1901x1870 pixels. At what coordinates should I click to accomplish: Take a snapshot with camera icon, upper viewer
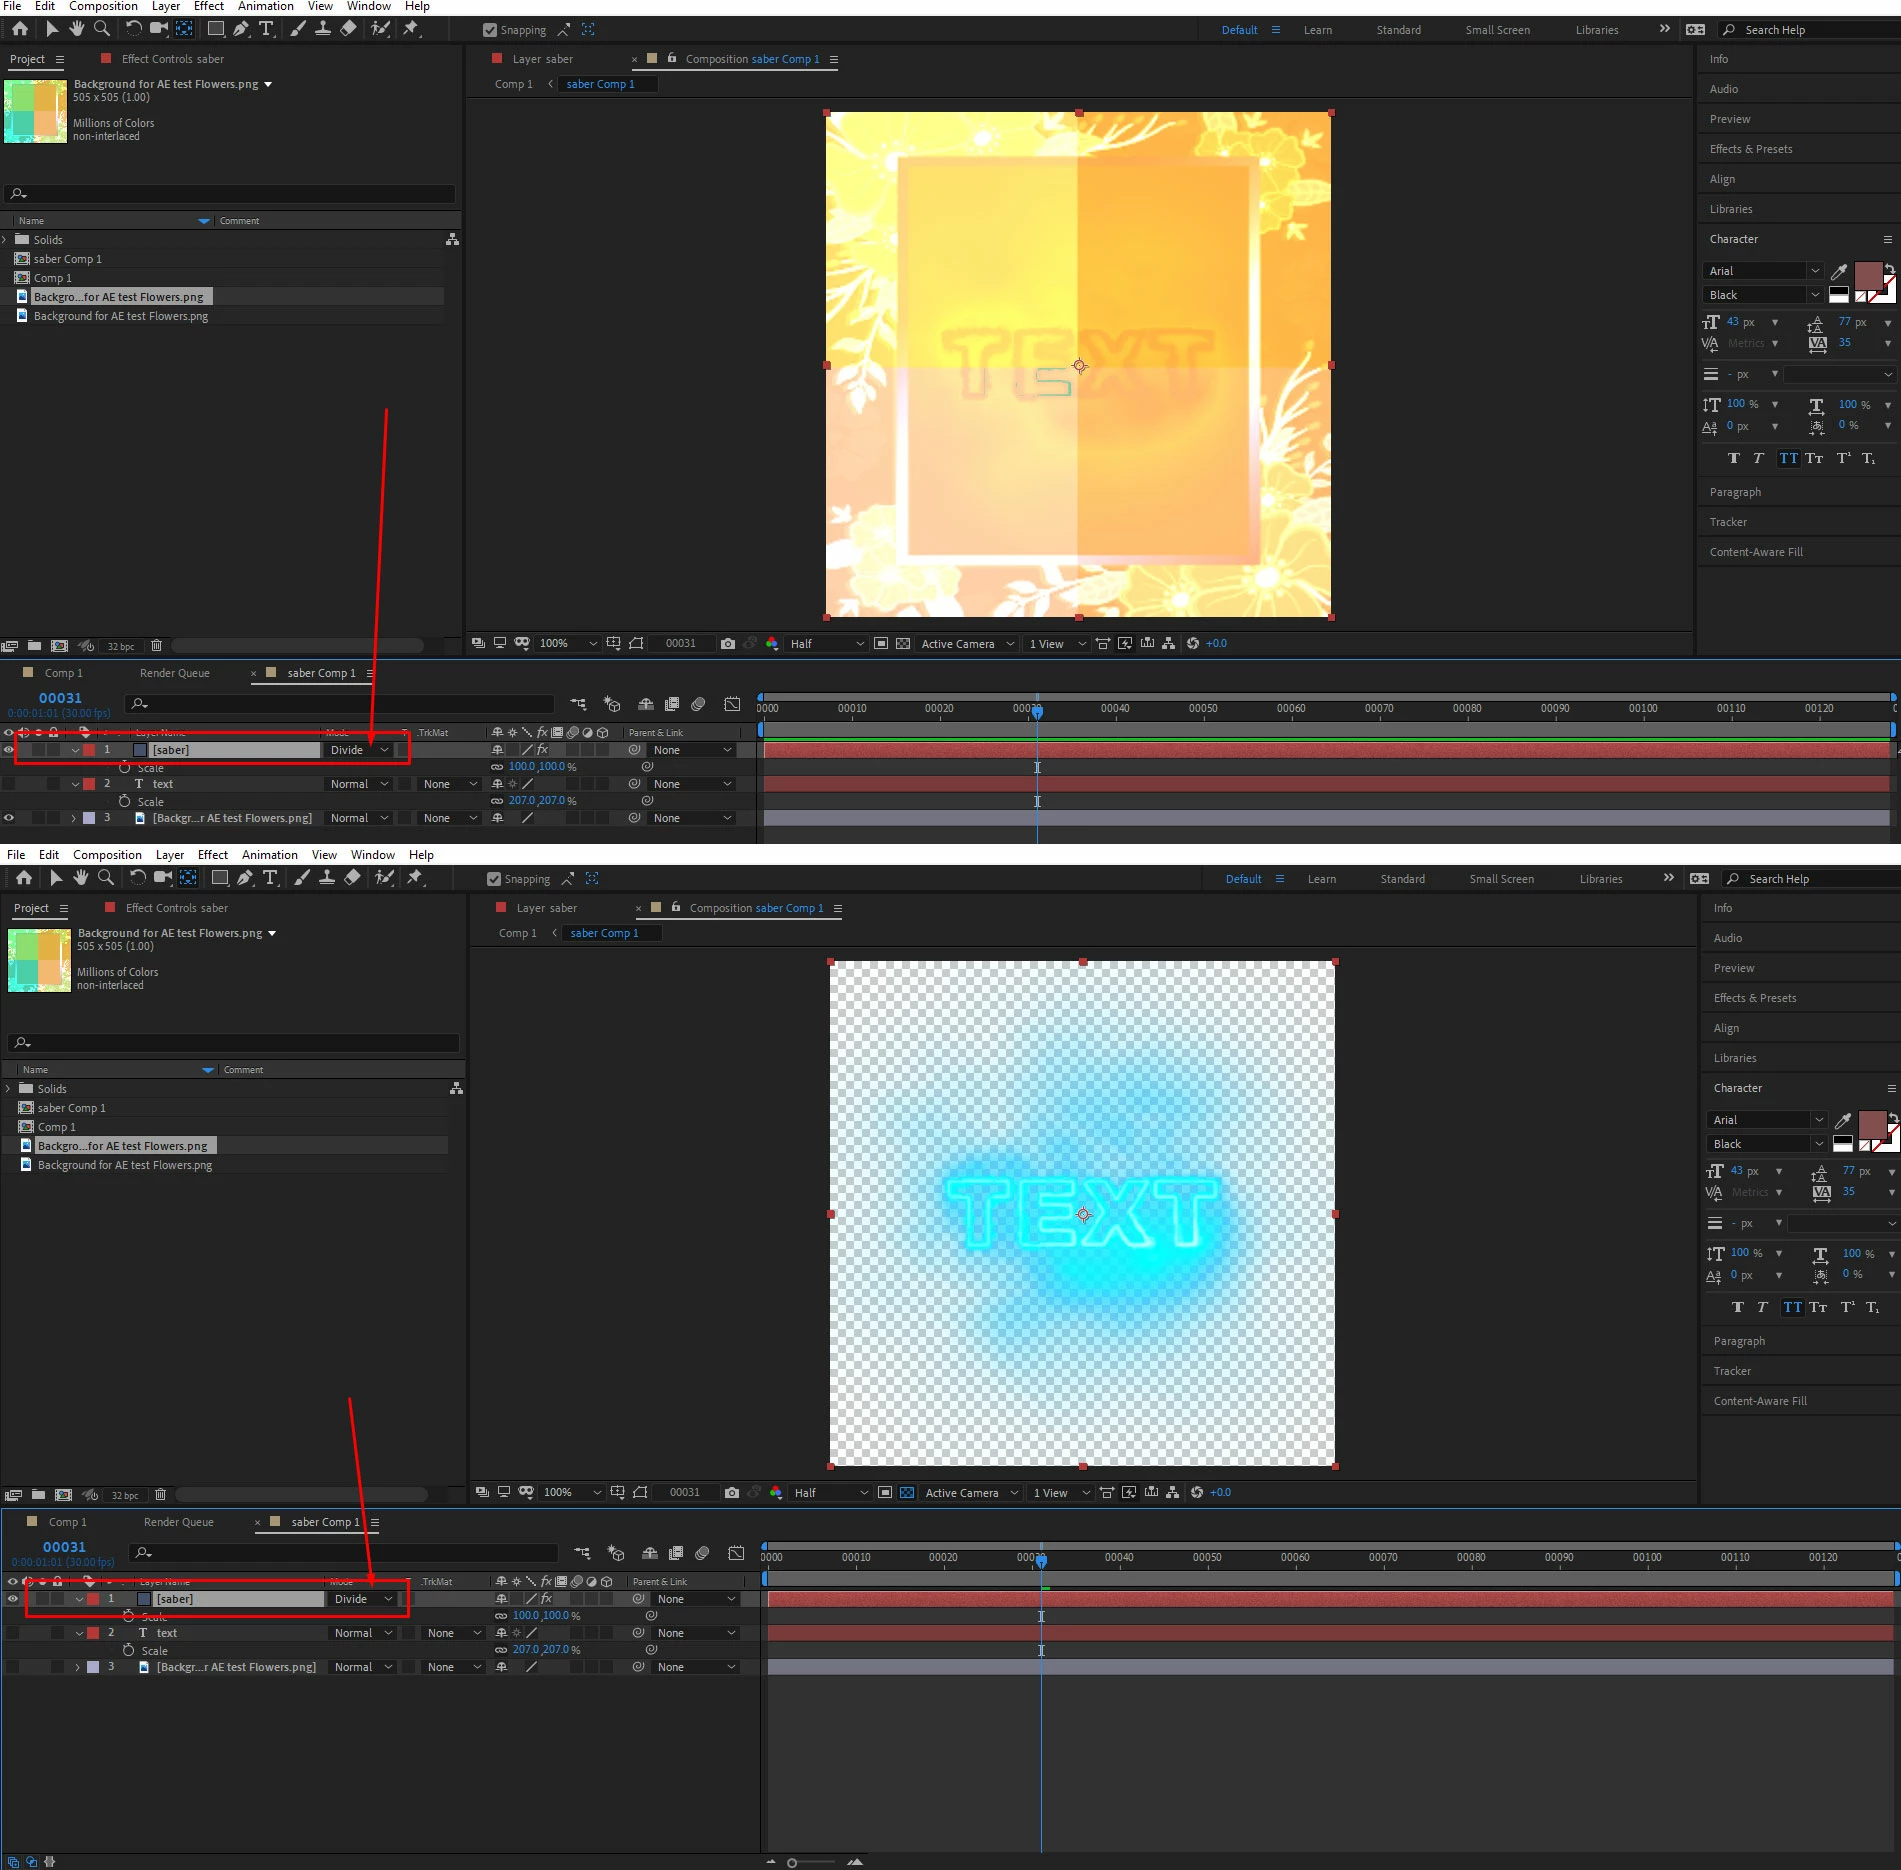tap(728, 644)
